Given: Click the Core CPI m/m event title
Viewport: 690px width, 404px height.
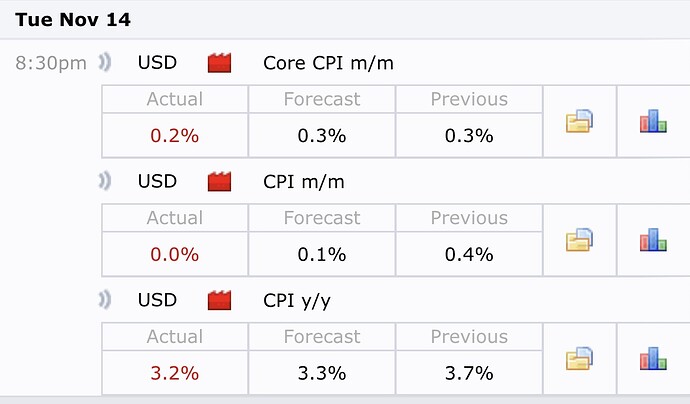Looking at the screenshot, I should [x=328, y=63].
